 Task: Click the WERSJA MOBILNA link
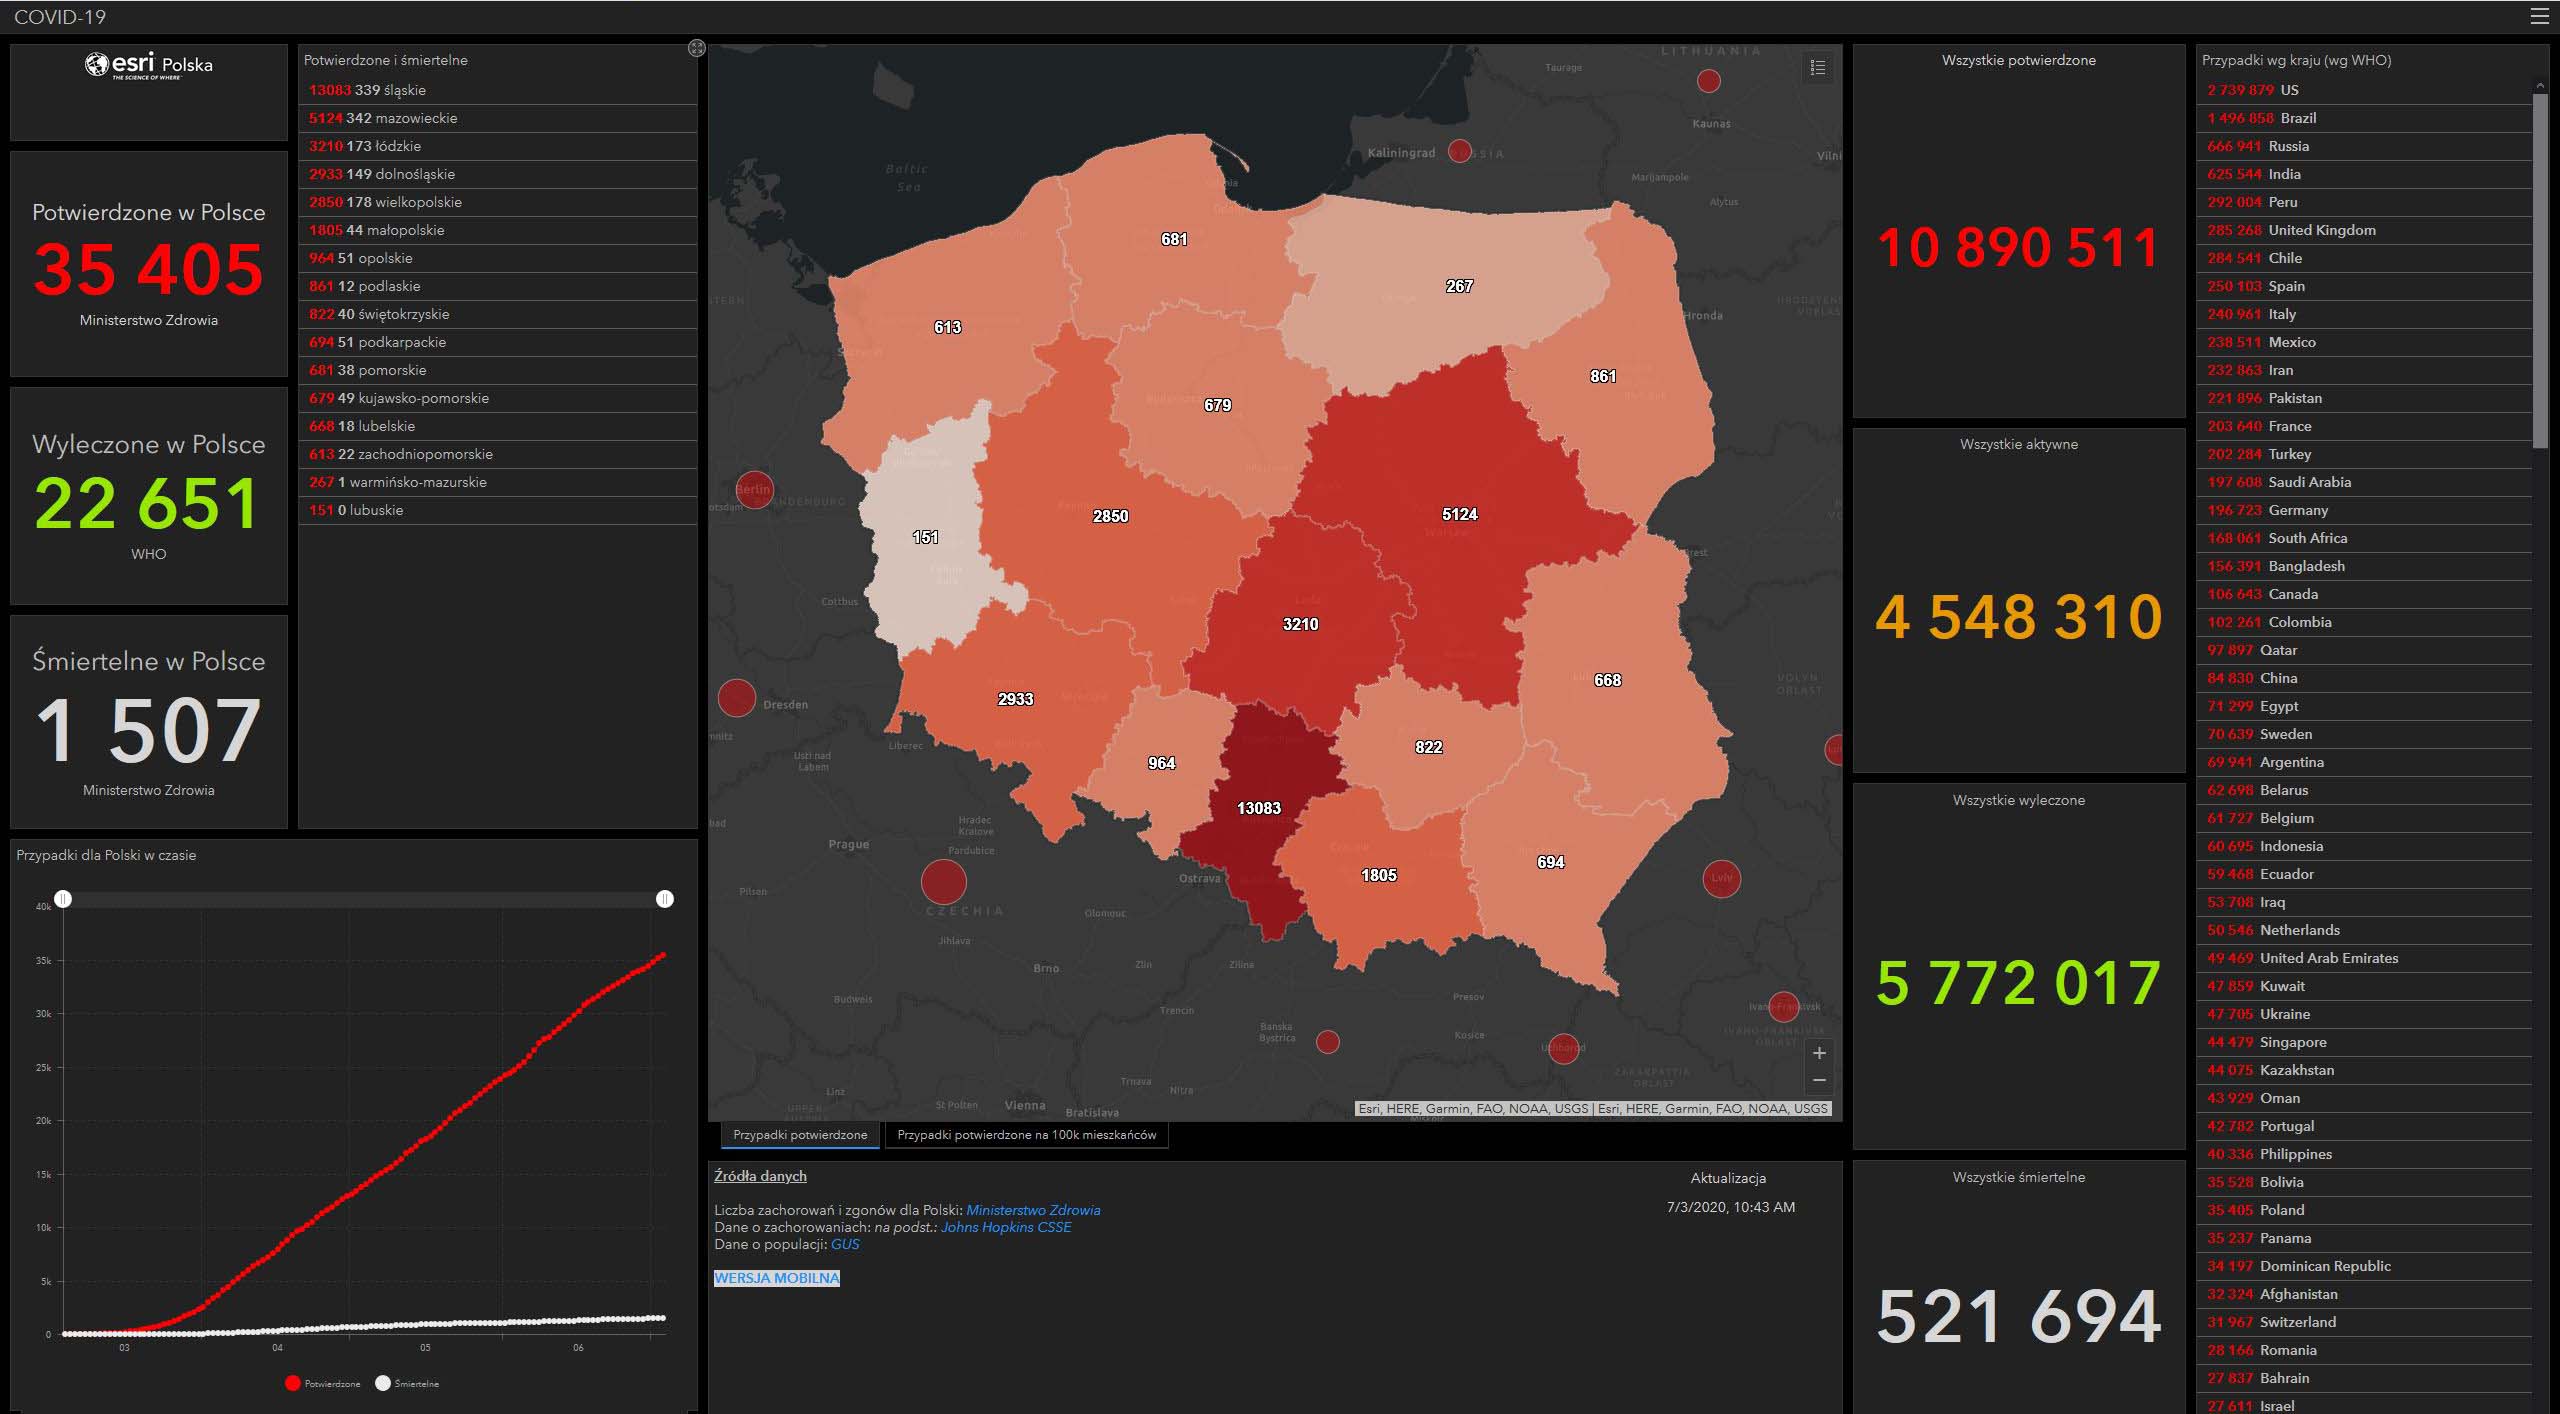point(777,1278)
